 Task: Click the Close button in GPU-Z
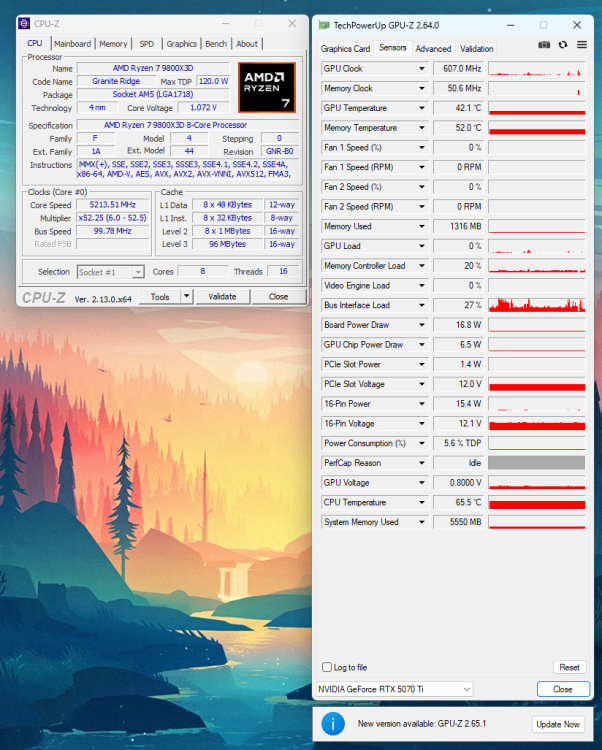click(563, 689)
